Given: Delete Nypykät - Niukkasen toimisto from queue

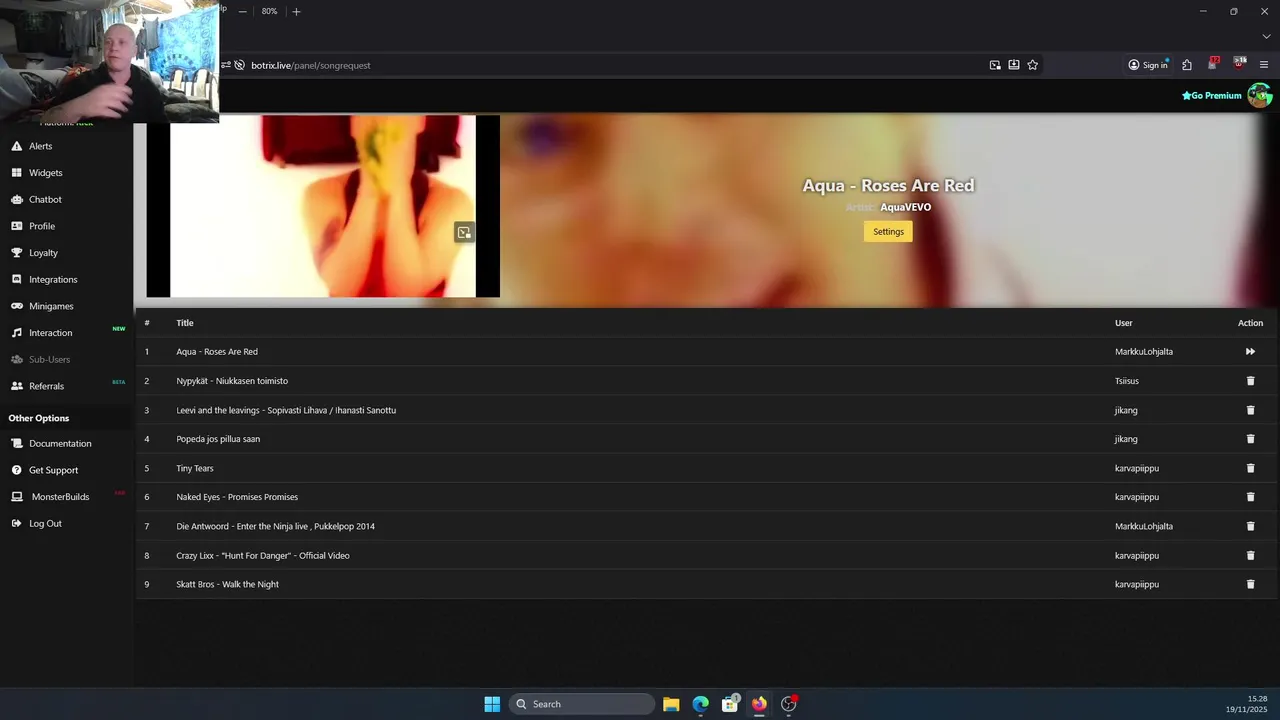Looking at the screenshot, I should 1250,381.
